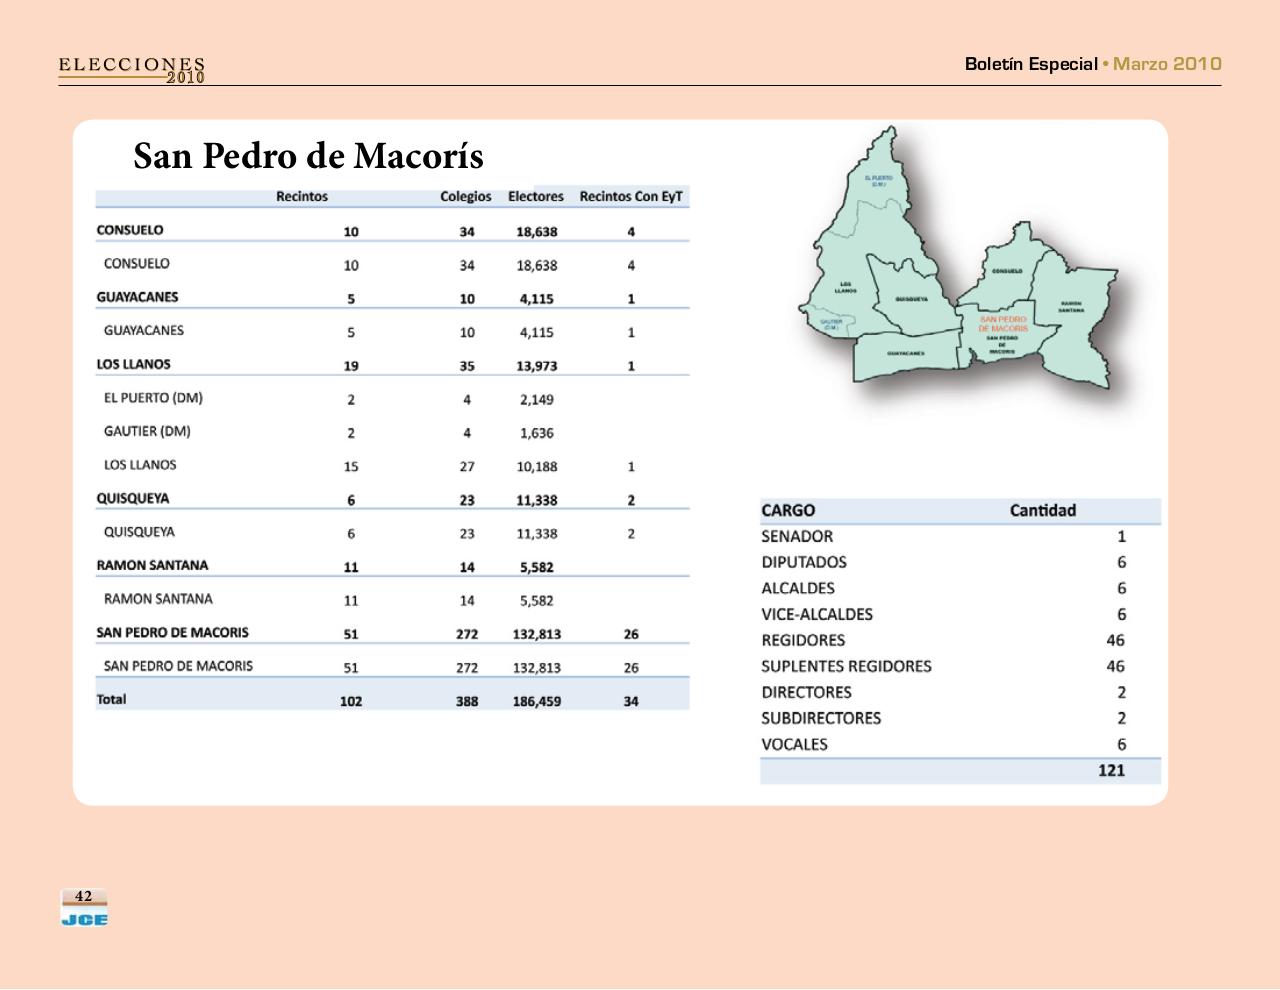Select the Electores column header

coord(536,196)
